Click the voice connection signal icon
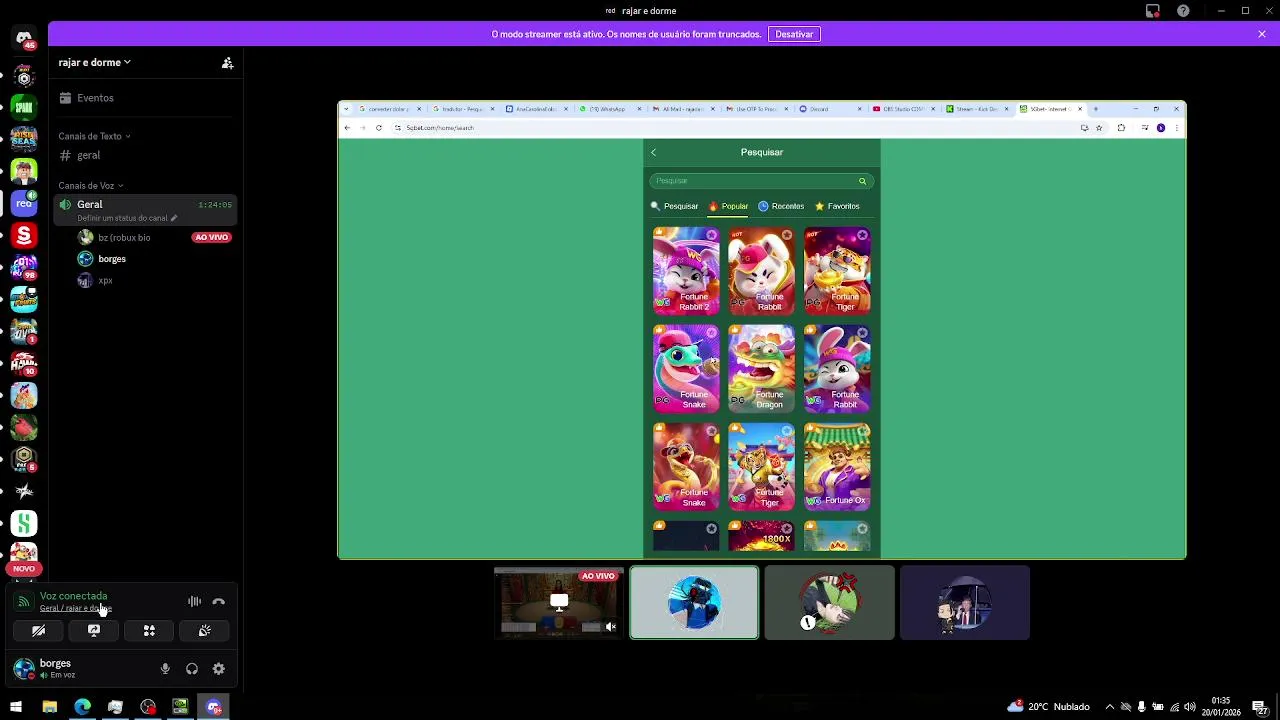Image resolution: width=1280 pixels, height=720 pixels. [24, 602]
